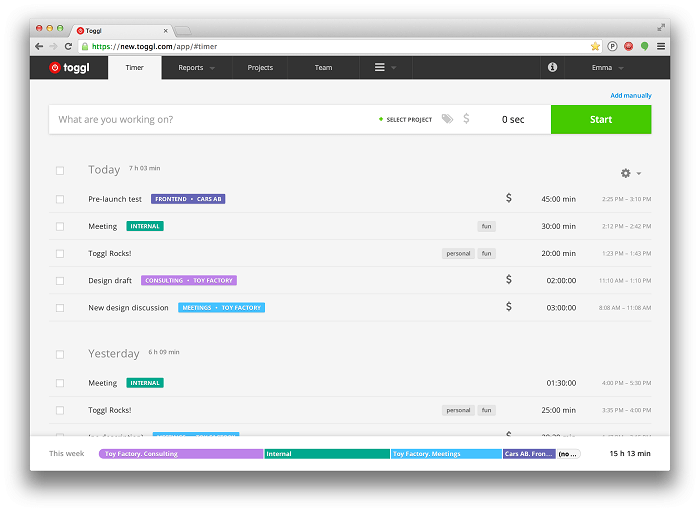Screen dimensions: 700x512
Task: Open the settings gear beside Today
Action: click(x=625, y=173)
